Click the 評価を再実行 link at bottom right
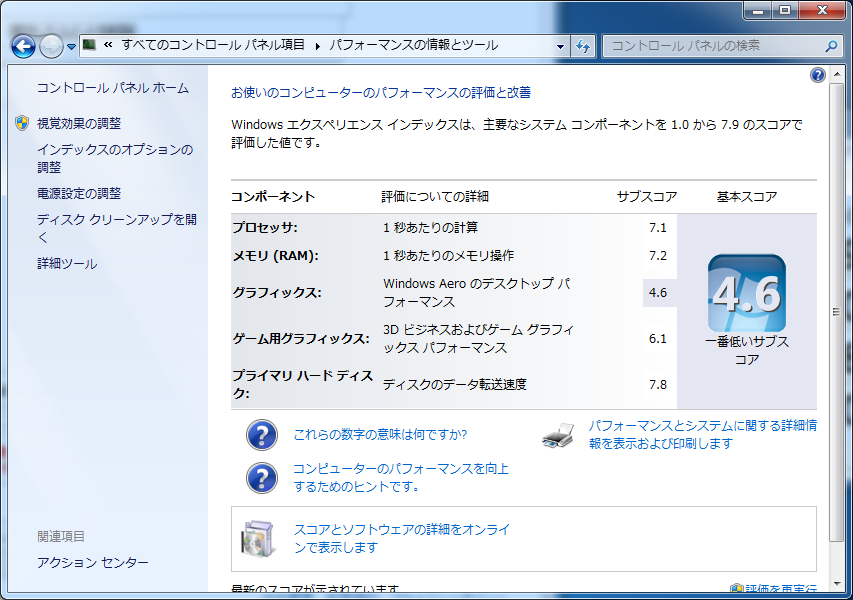 781,590
